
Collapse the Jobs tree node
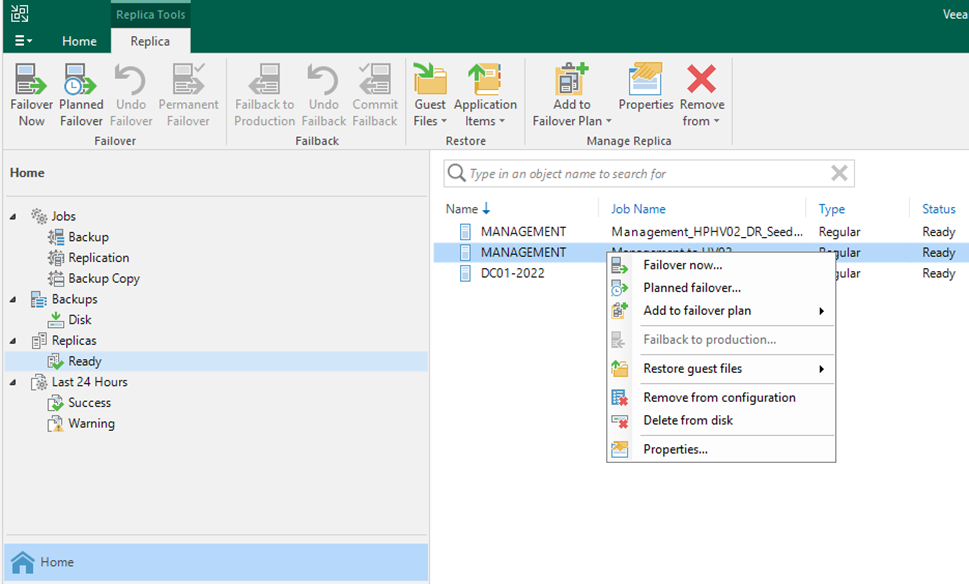(13, 216)
